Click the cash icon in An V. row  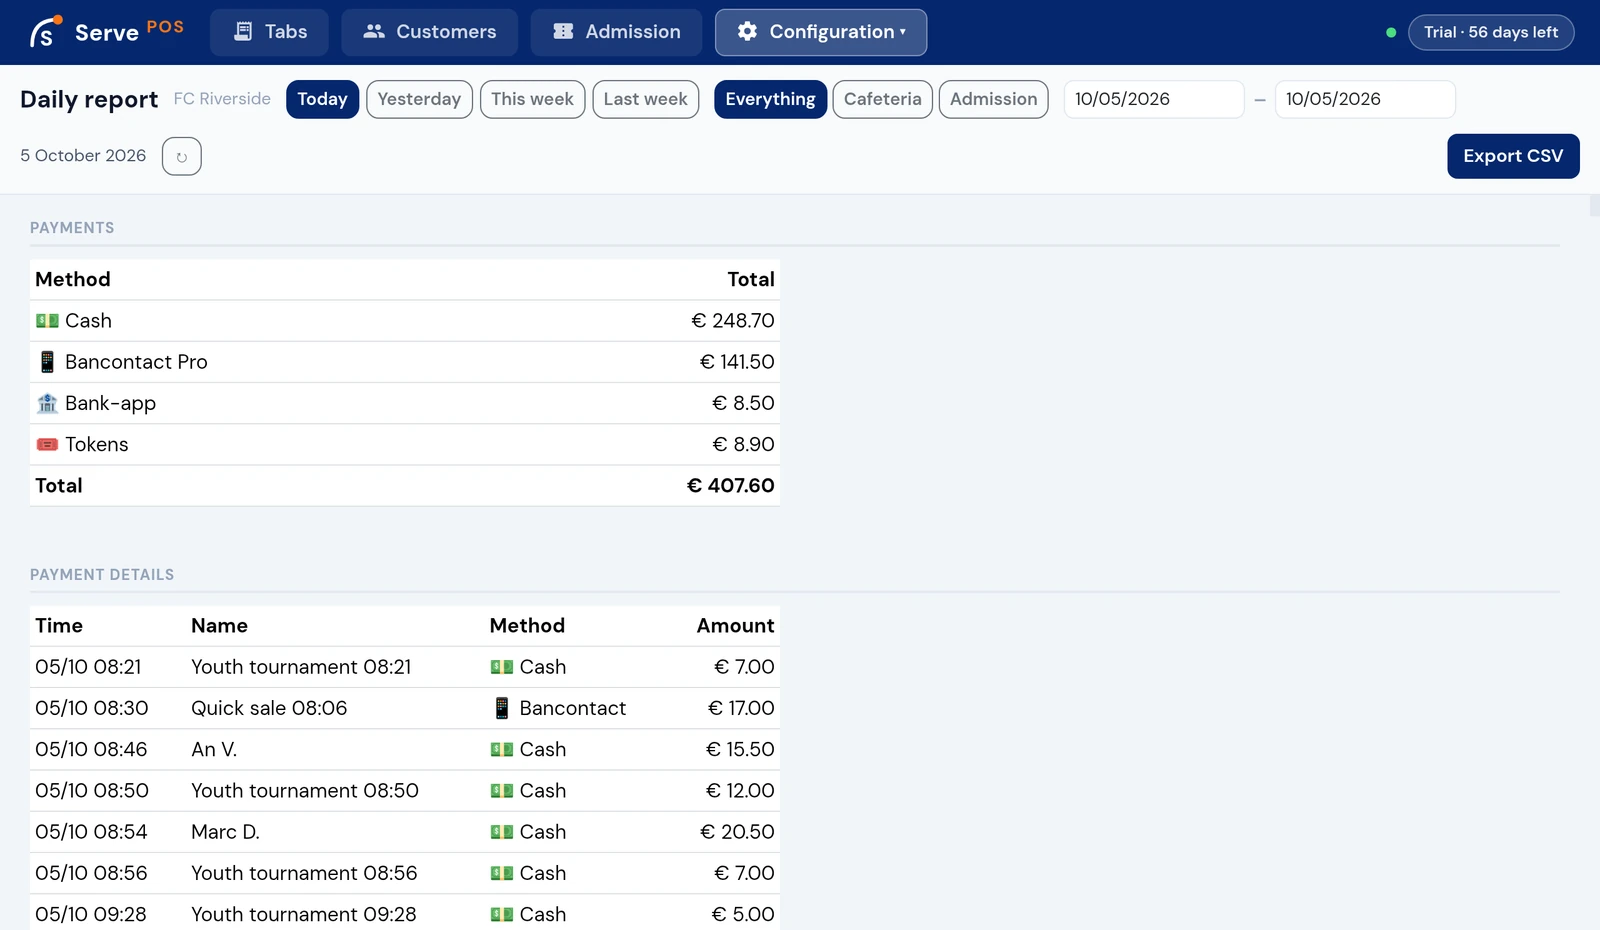point(502,750)
